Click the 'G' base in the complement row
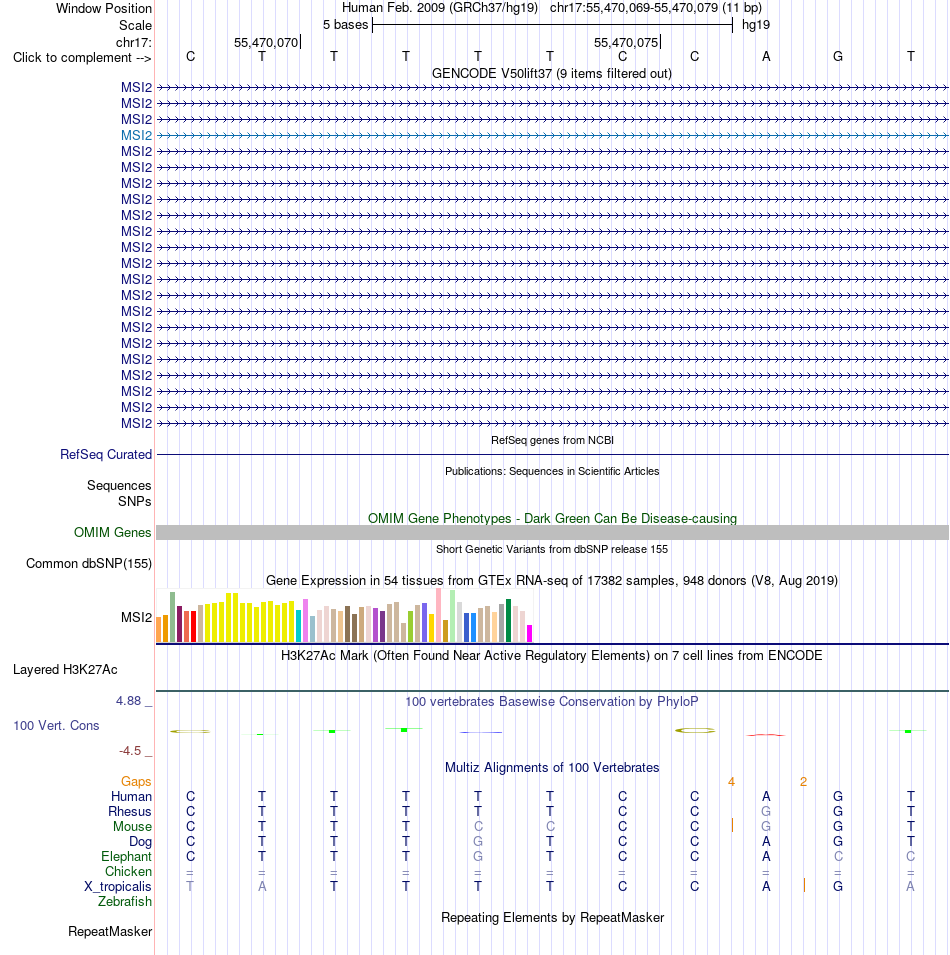 (838, 57)
